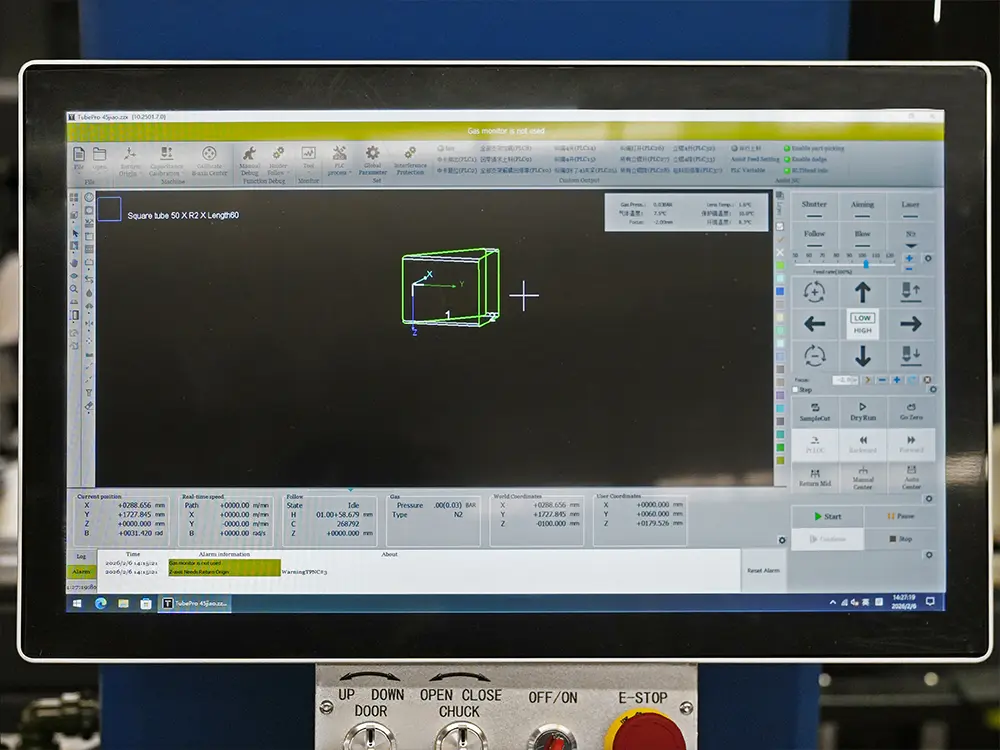Select the Return Mid icon
The image size is (1000, 750).
pos(815,478)
